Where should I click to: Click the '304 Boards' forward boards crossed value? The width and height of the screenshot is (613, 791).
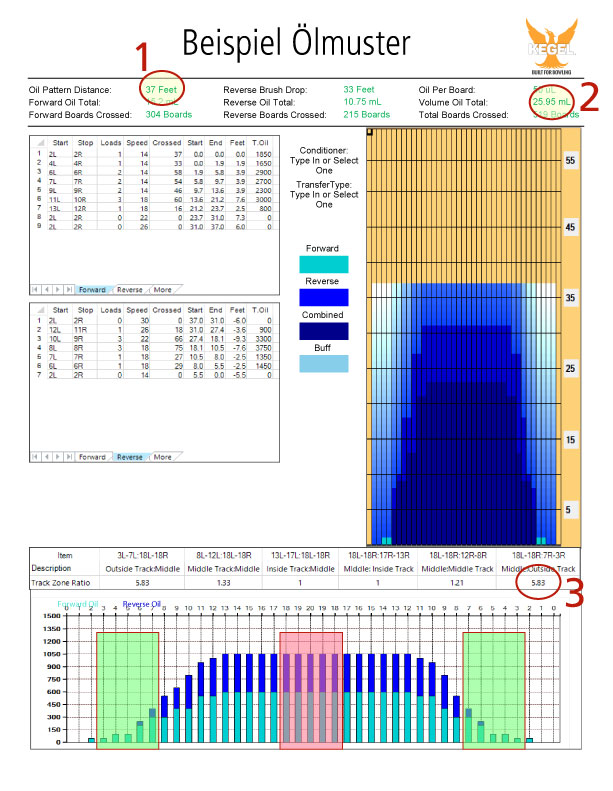click(169, 115)
